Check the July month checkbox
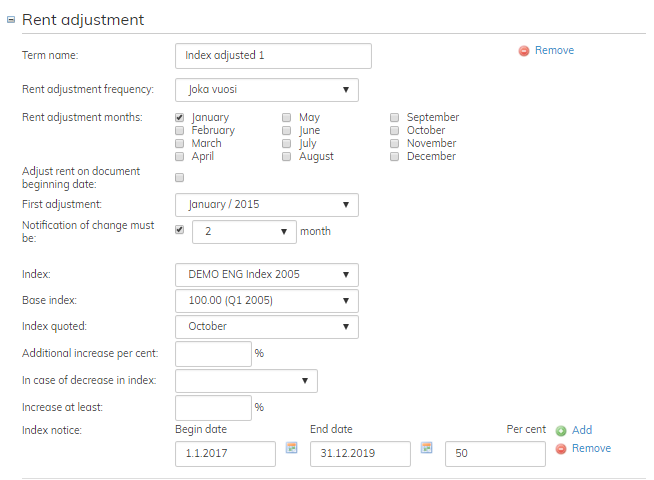The image size is (654, 480). [288, 144]
